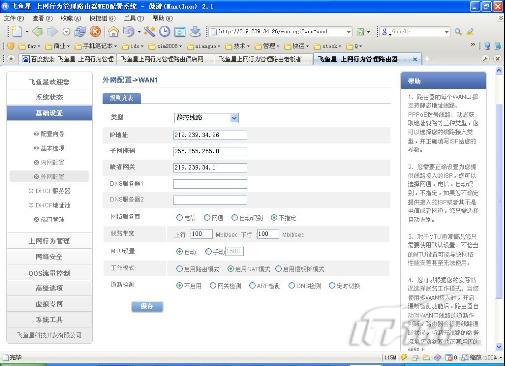Open the 技术 favorites folder
The width and height of the screenshot is (505, 366).
[x=237, y=46]
